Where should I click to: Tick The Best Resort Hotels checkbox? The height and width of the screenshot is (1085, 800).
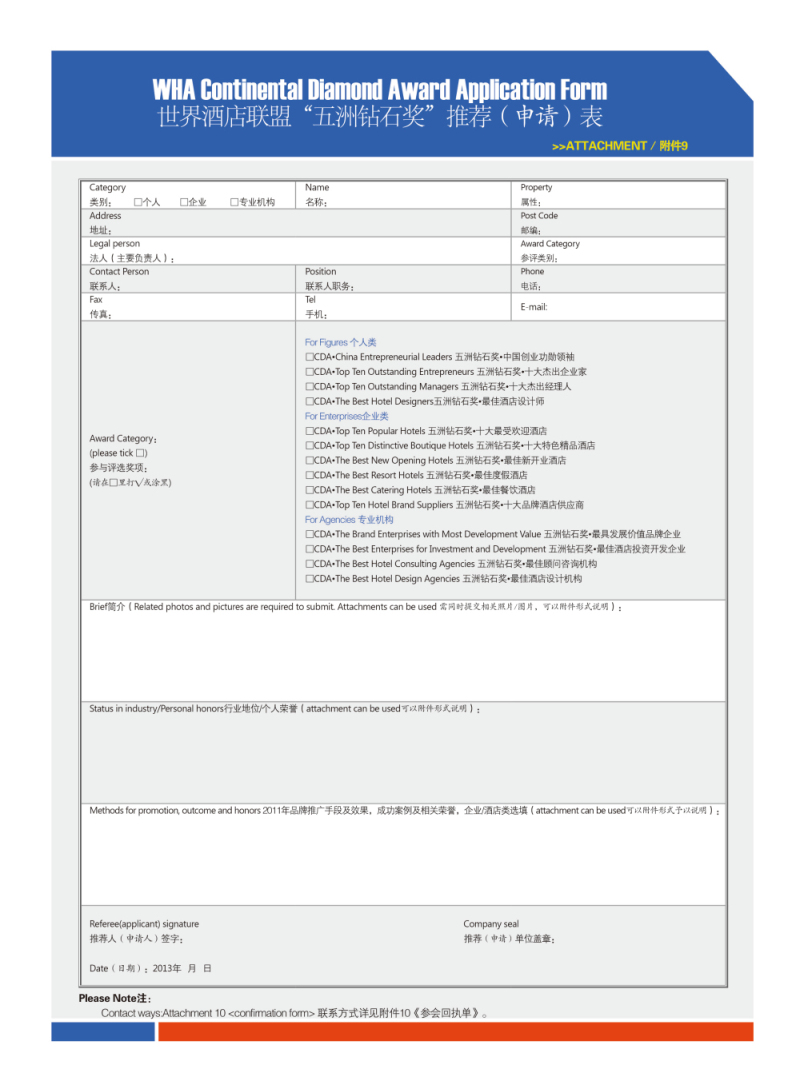click(x=310, y=476)
